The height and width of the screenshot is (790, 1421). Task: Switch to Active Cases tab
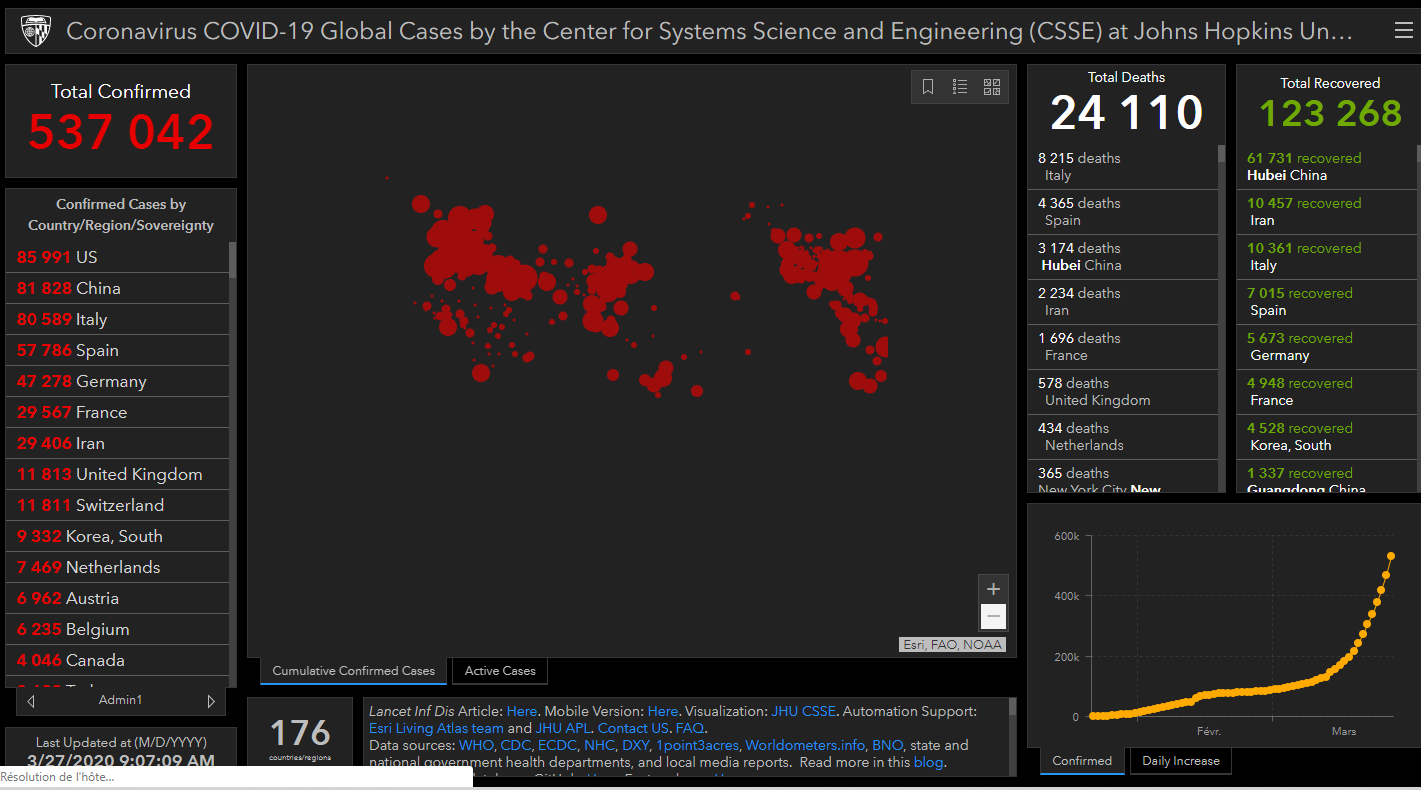click(x=500, y=671)
